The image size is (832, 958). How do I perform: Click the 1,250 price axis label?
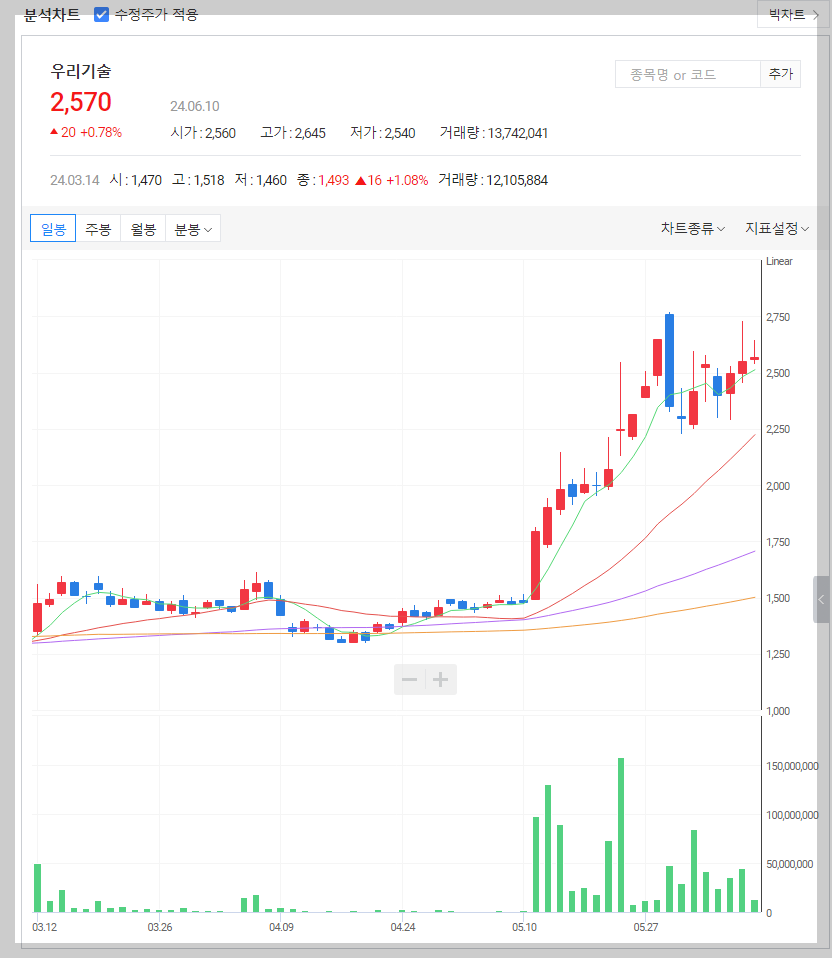pyautogui.click(x=778, y=654)
